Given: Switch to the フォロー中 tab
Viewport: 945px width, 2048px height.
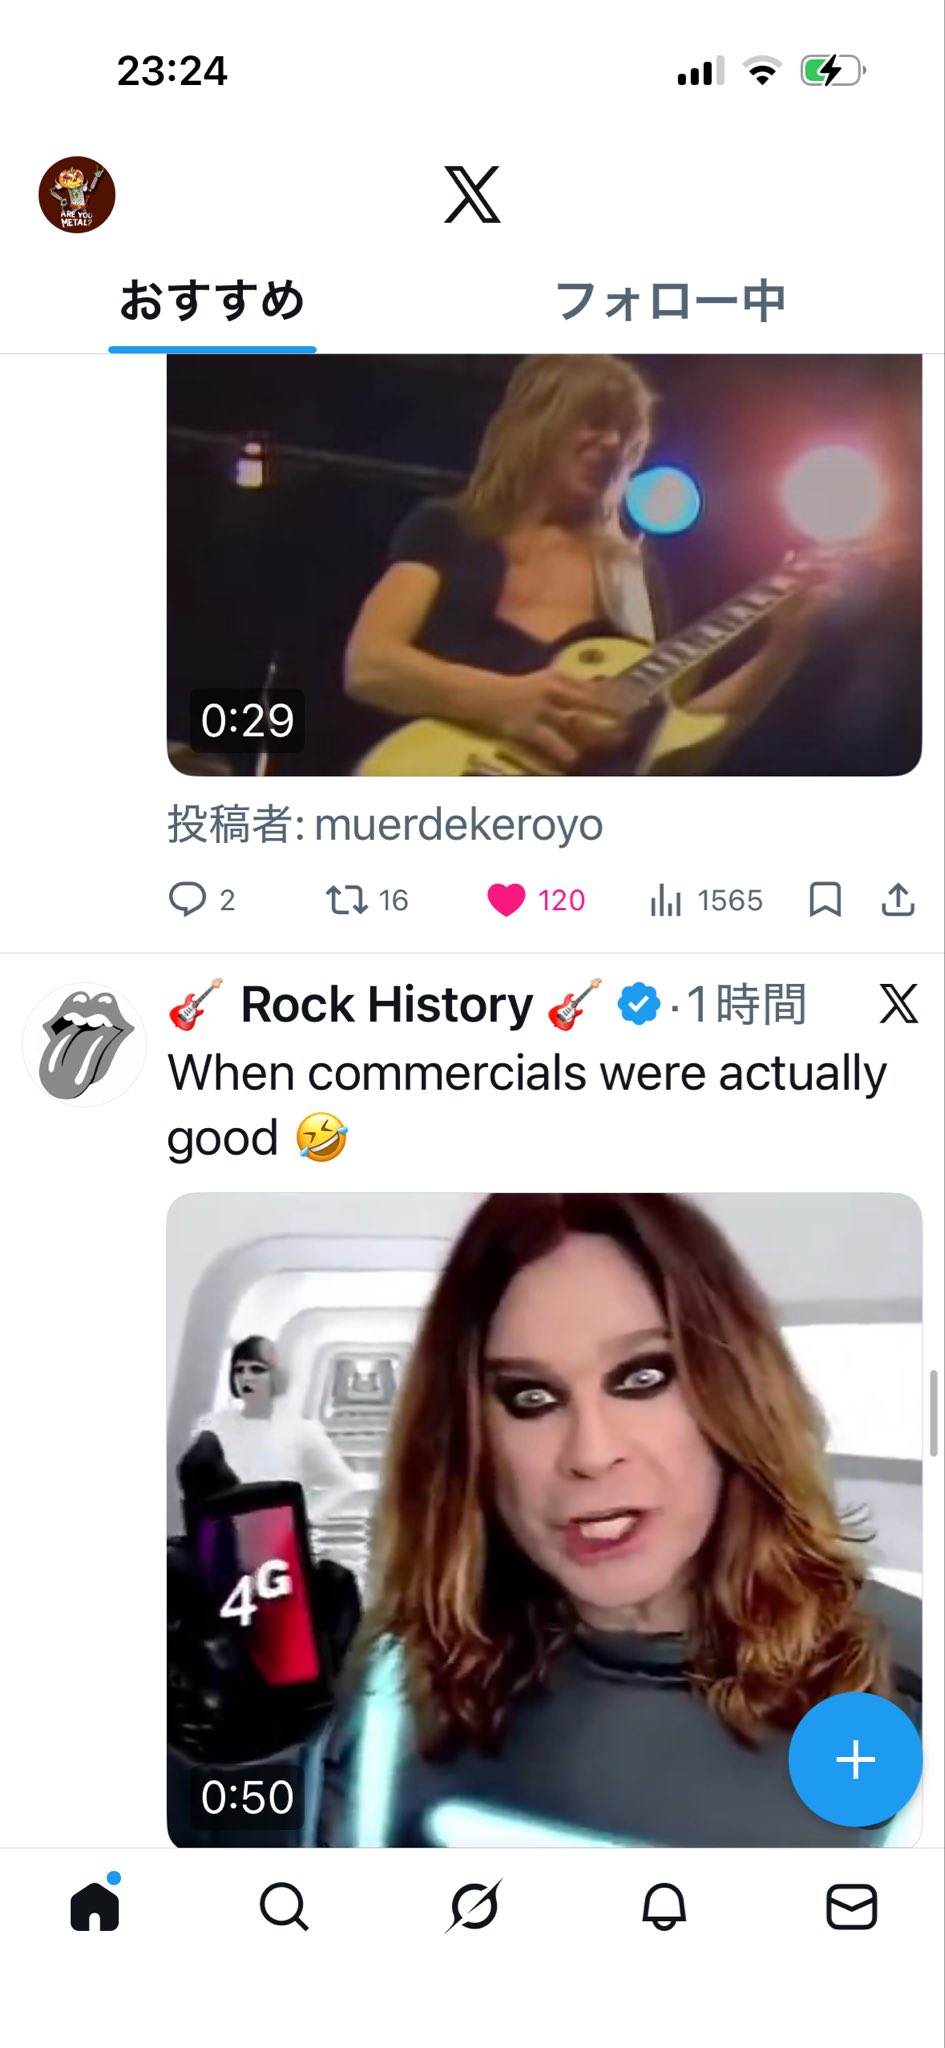Looking at the screenshot, I should pyautogui.click(x=670, y=301).
